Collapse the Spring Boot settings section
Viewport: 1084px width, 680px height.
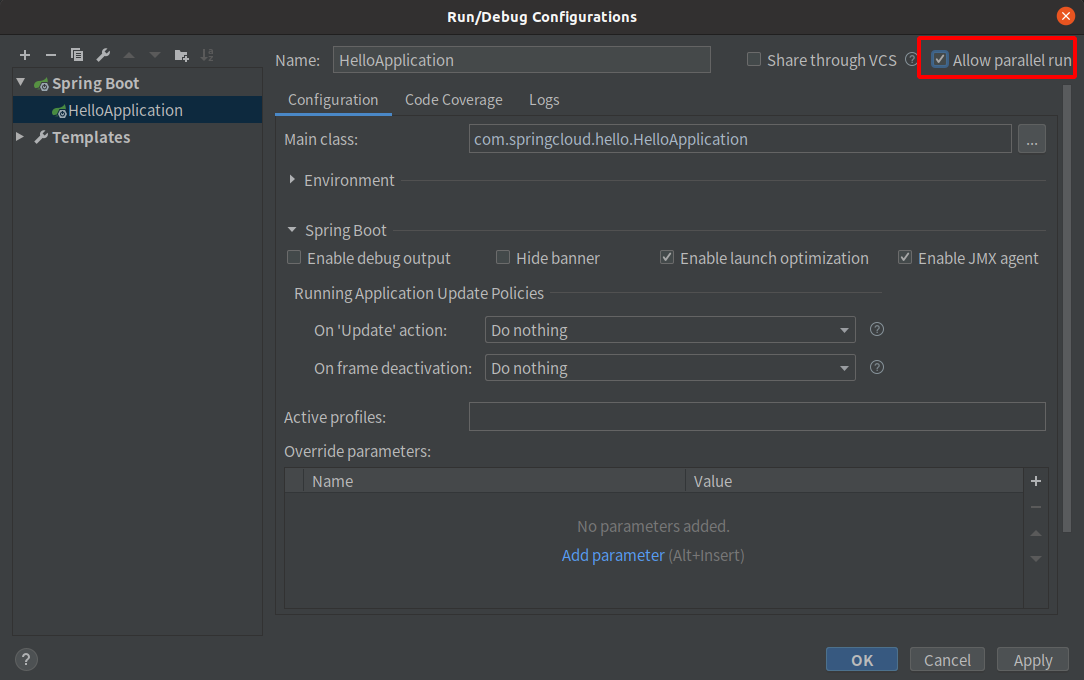point(292,229)
